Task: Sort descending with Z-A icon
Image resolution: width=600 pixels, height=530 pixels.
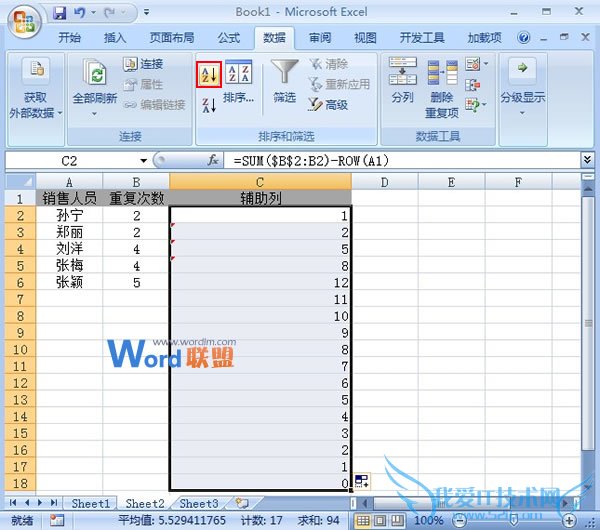Action: tap(209, 105)
